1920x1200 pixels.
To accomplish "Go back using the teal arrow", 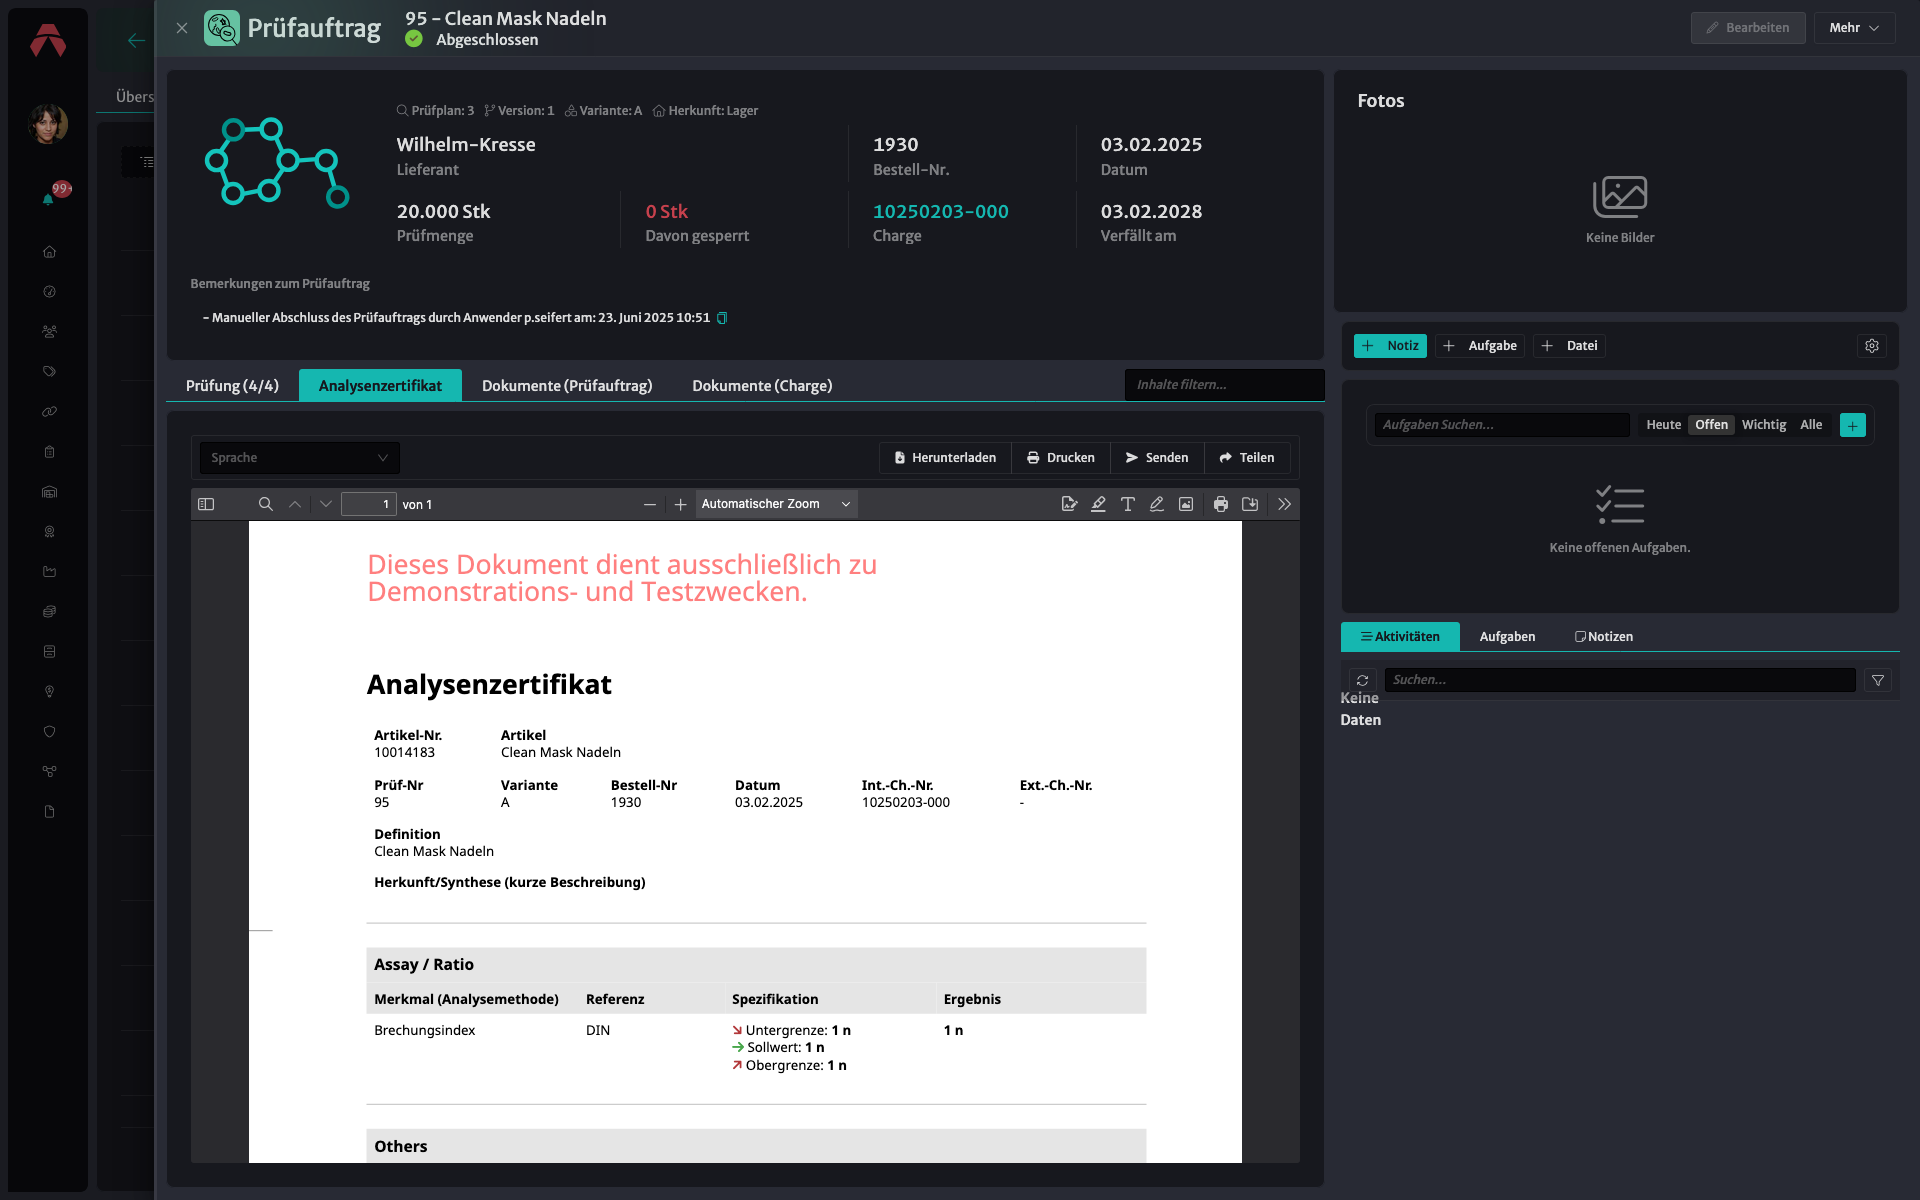I will pyautogui.click(x=136, y=40).
